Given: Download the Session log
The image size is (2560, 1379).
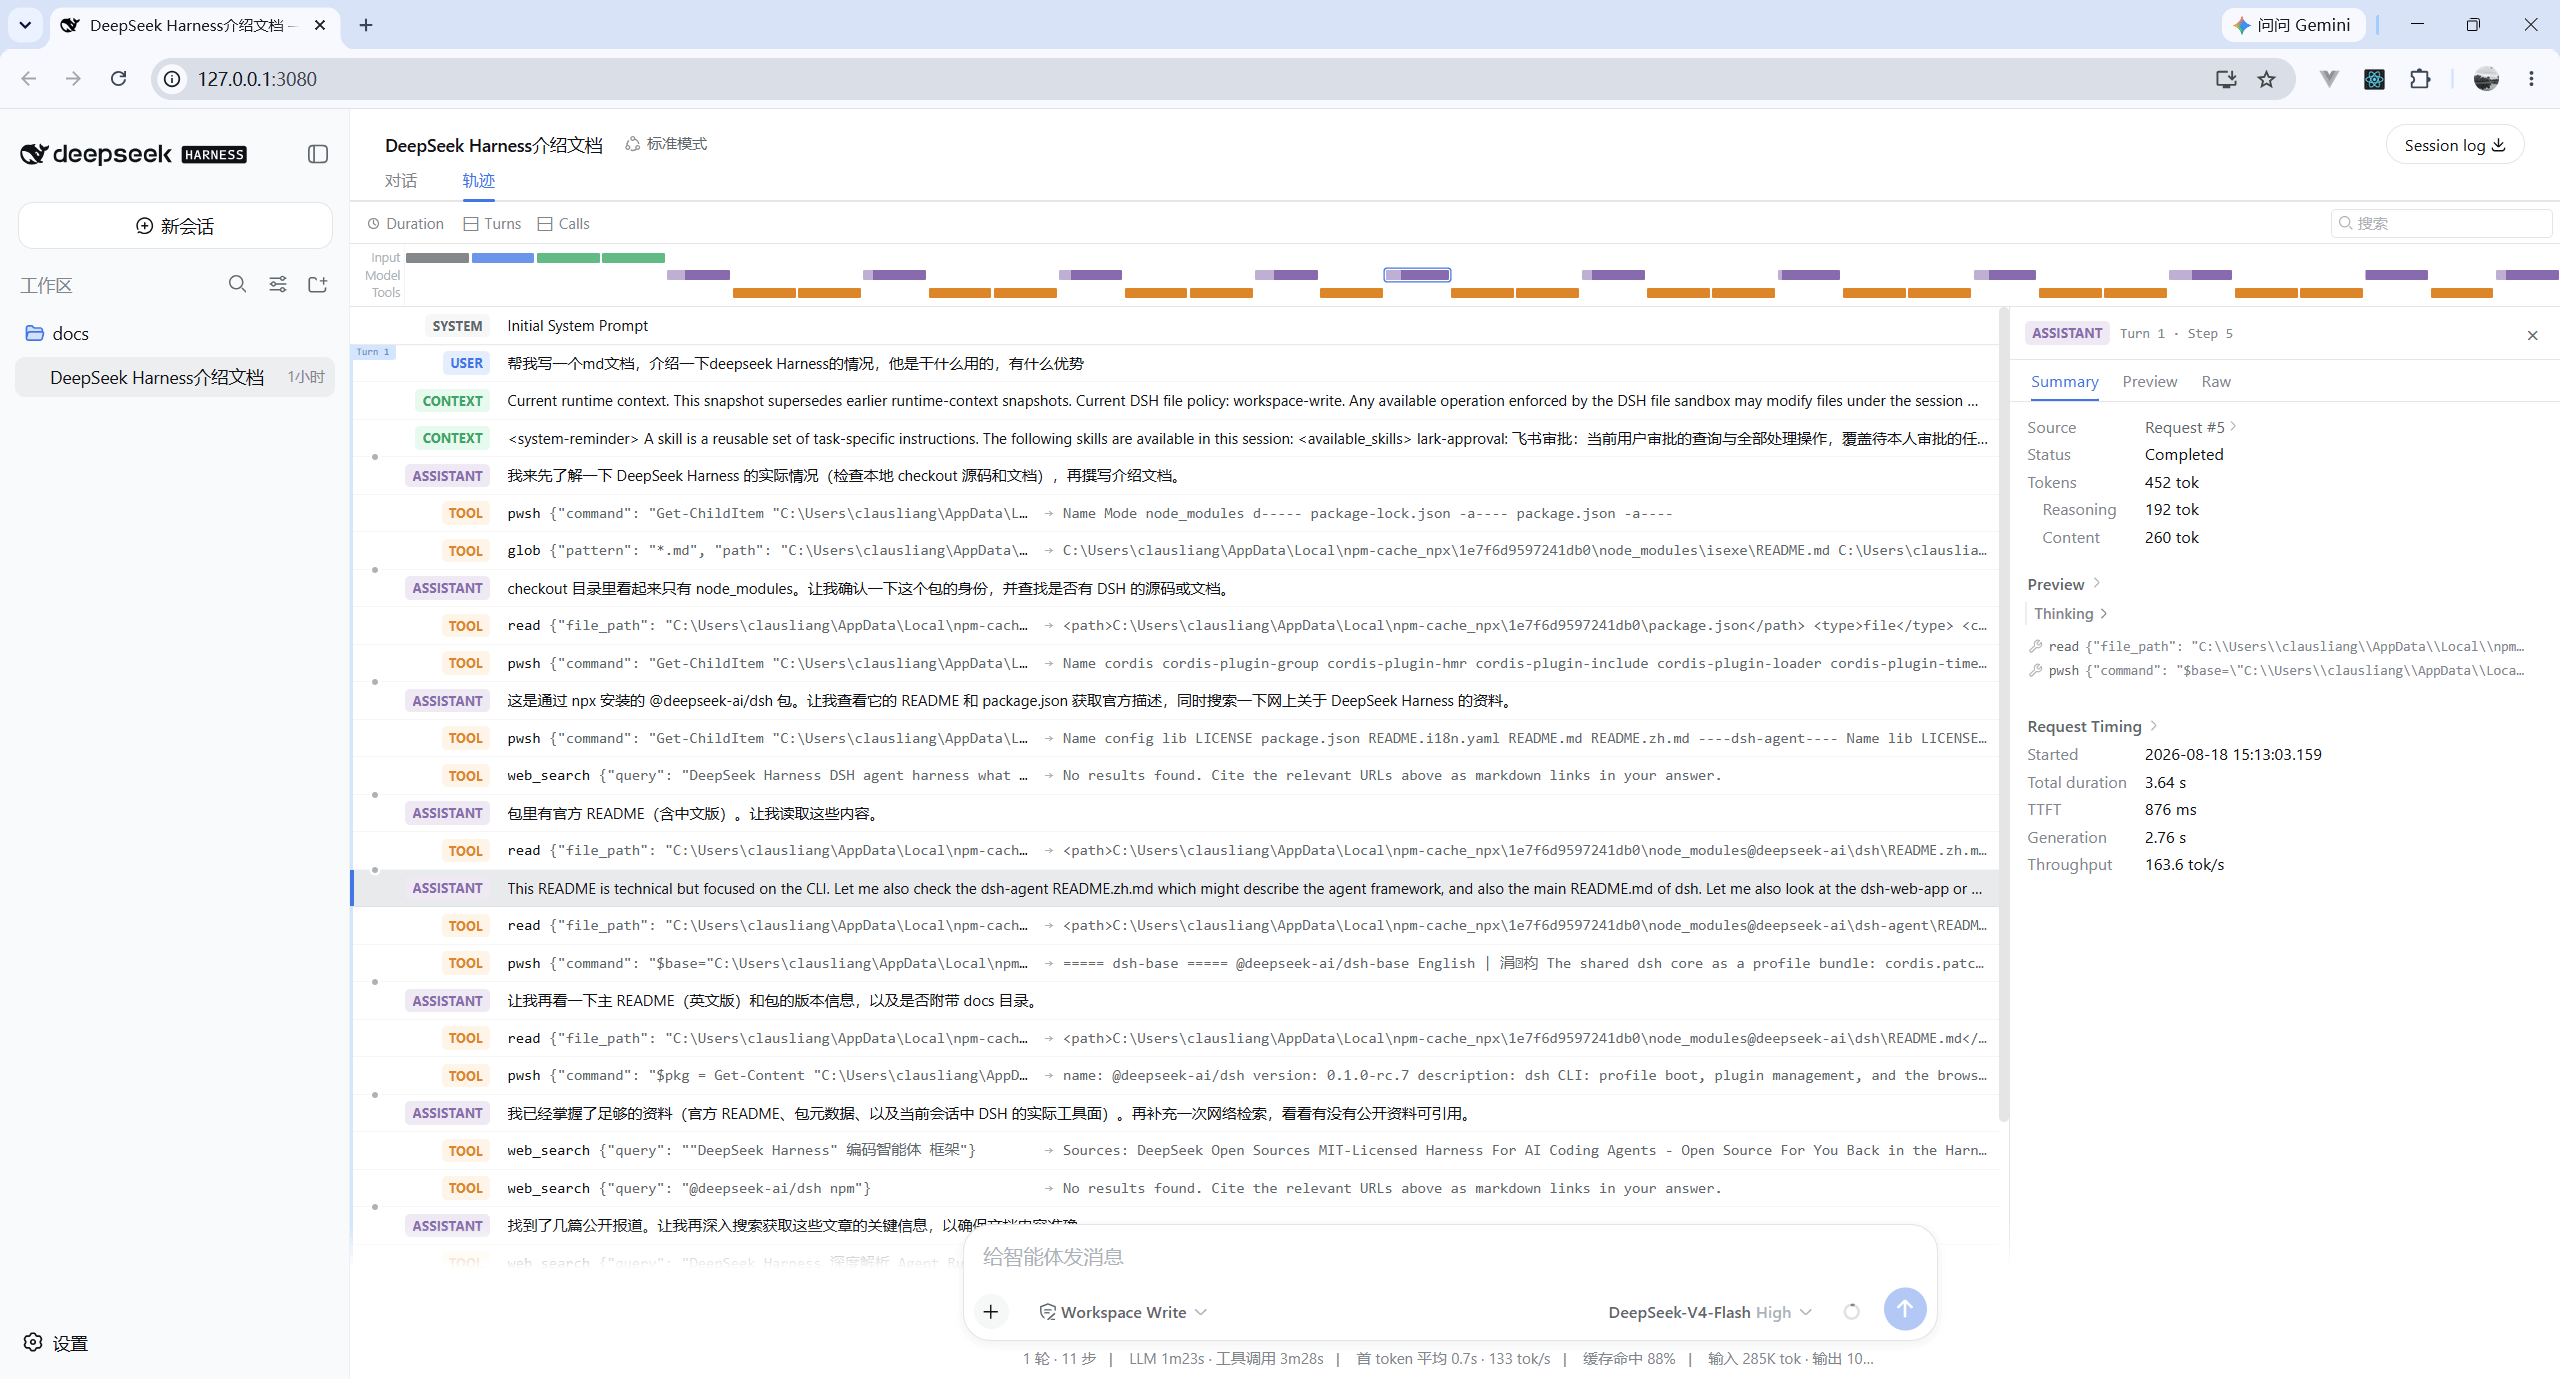Looking at the screenshot, I should 2454,145.
